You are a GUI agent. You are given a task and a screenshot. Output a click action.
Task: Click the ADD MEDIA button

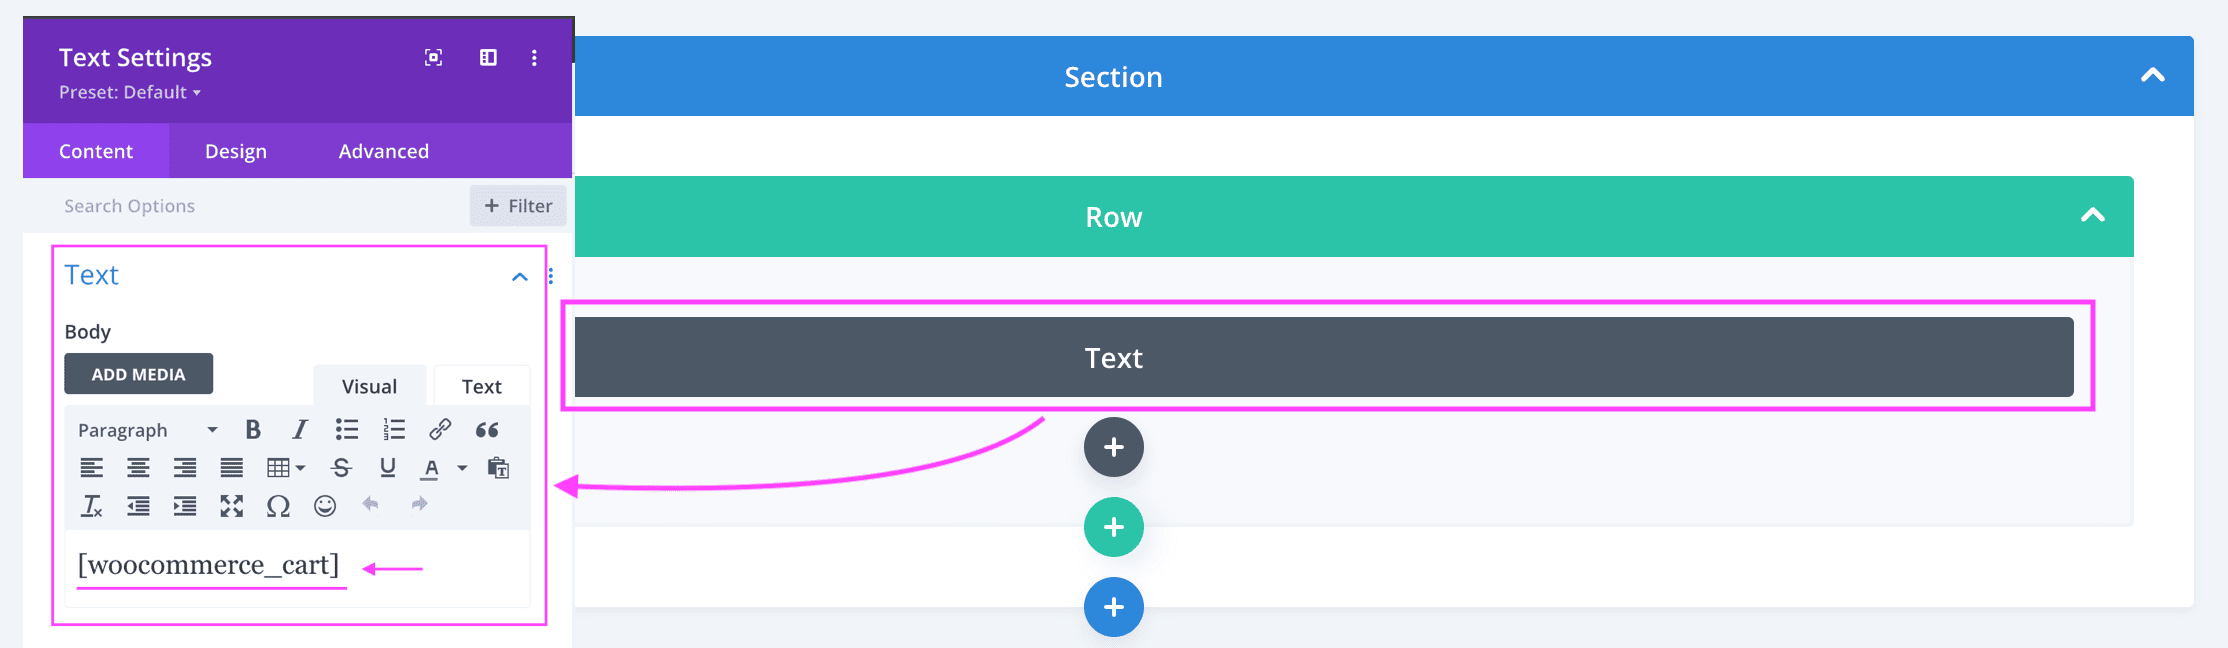point(138,373)
